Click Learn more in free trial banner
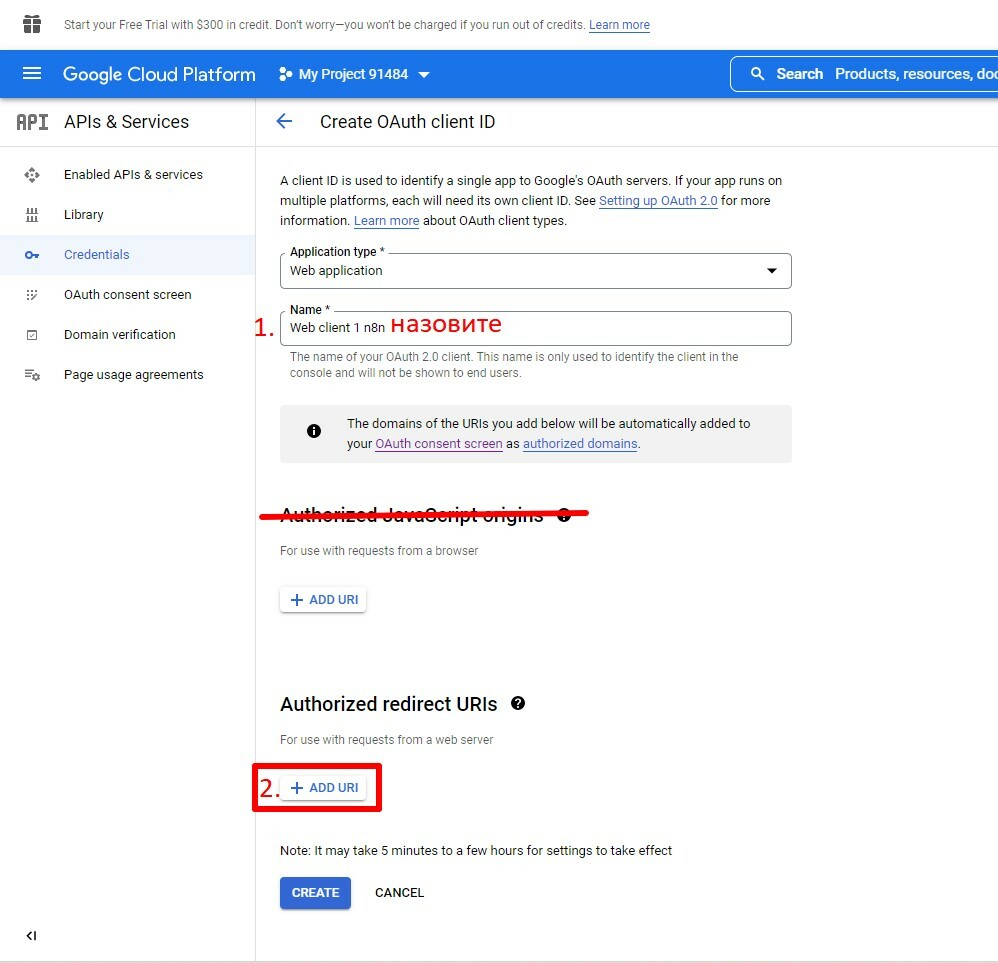 point(619,25)
